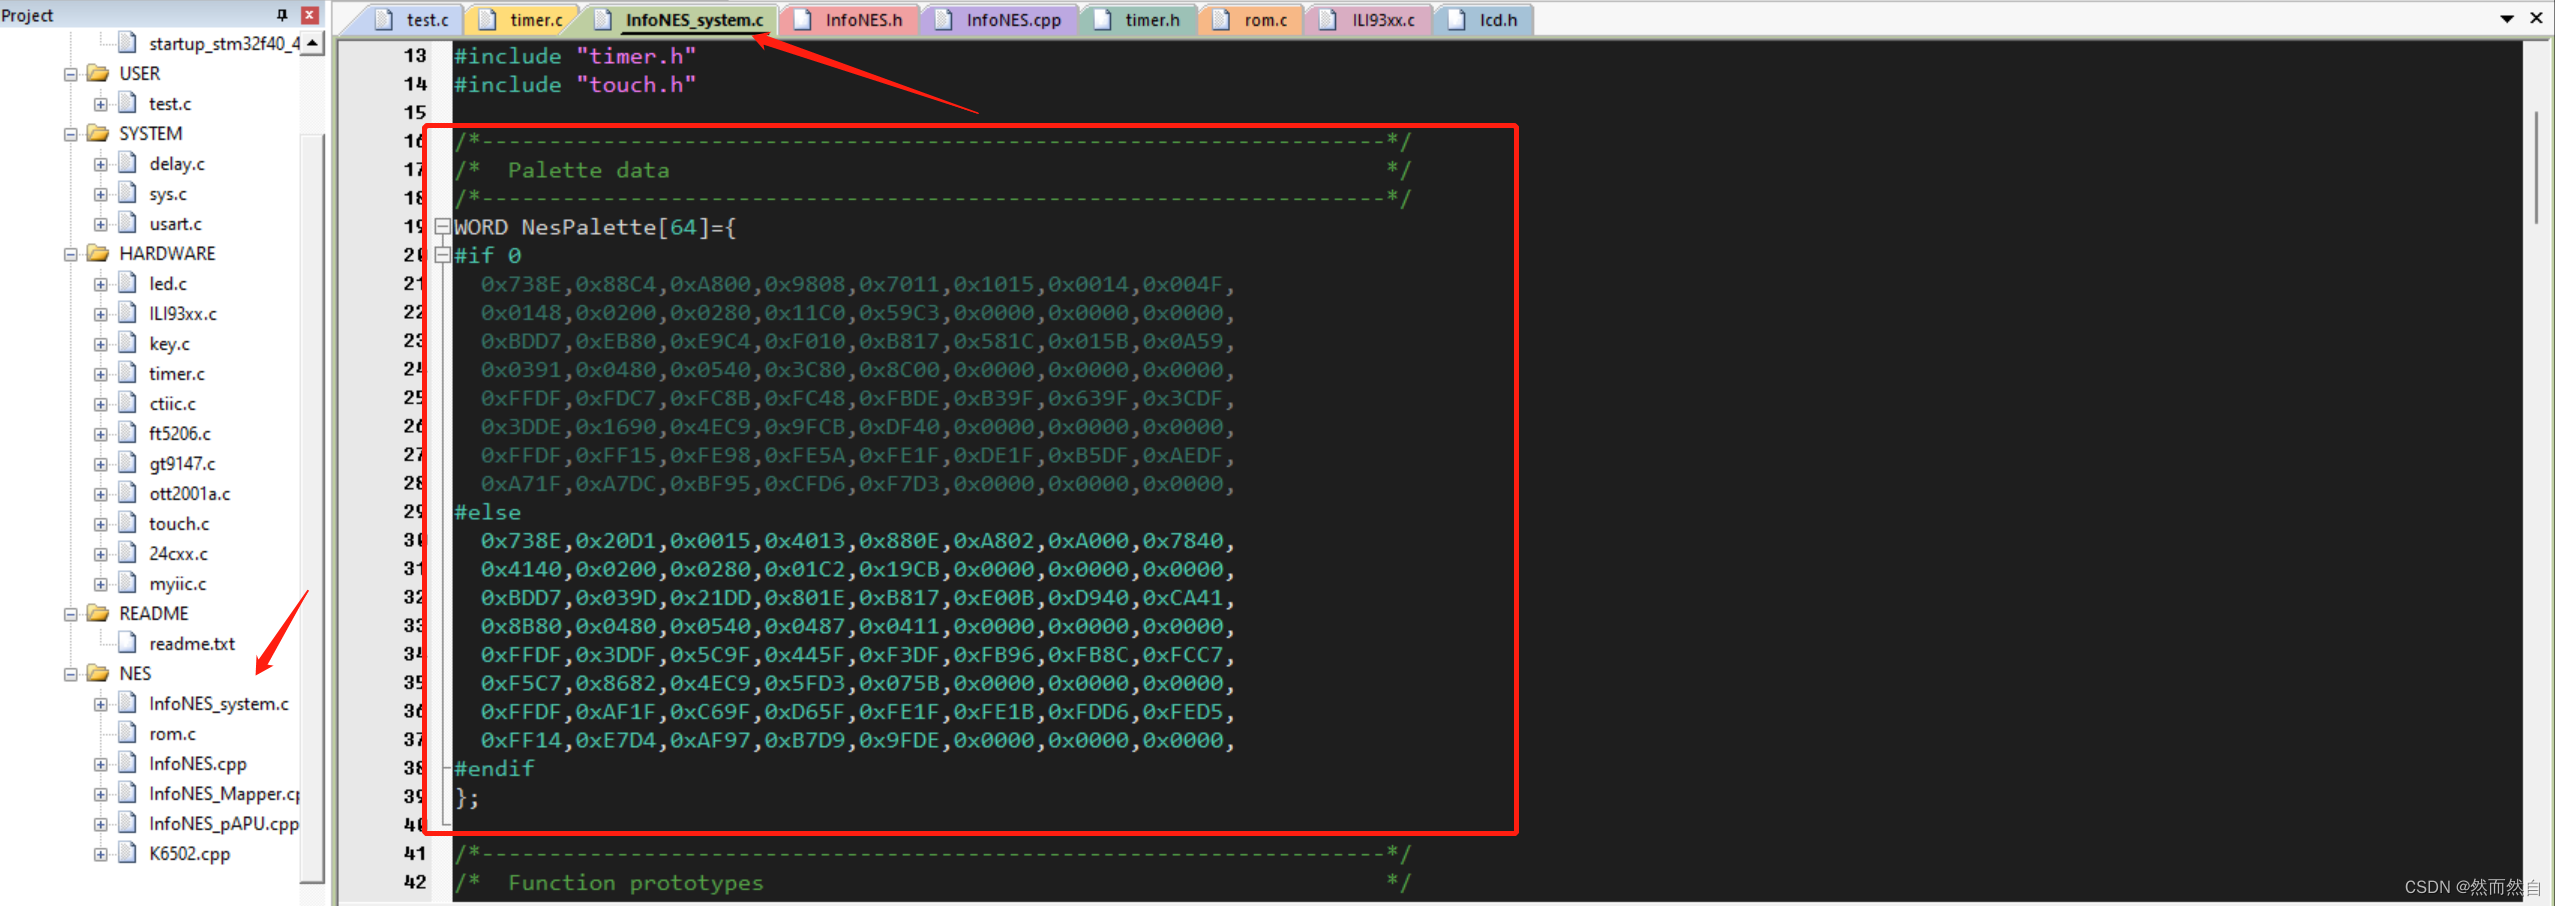
Task: Pin the Project panel
Action: (282, 15)
